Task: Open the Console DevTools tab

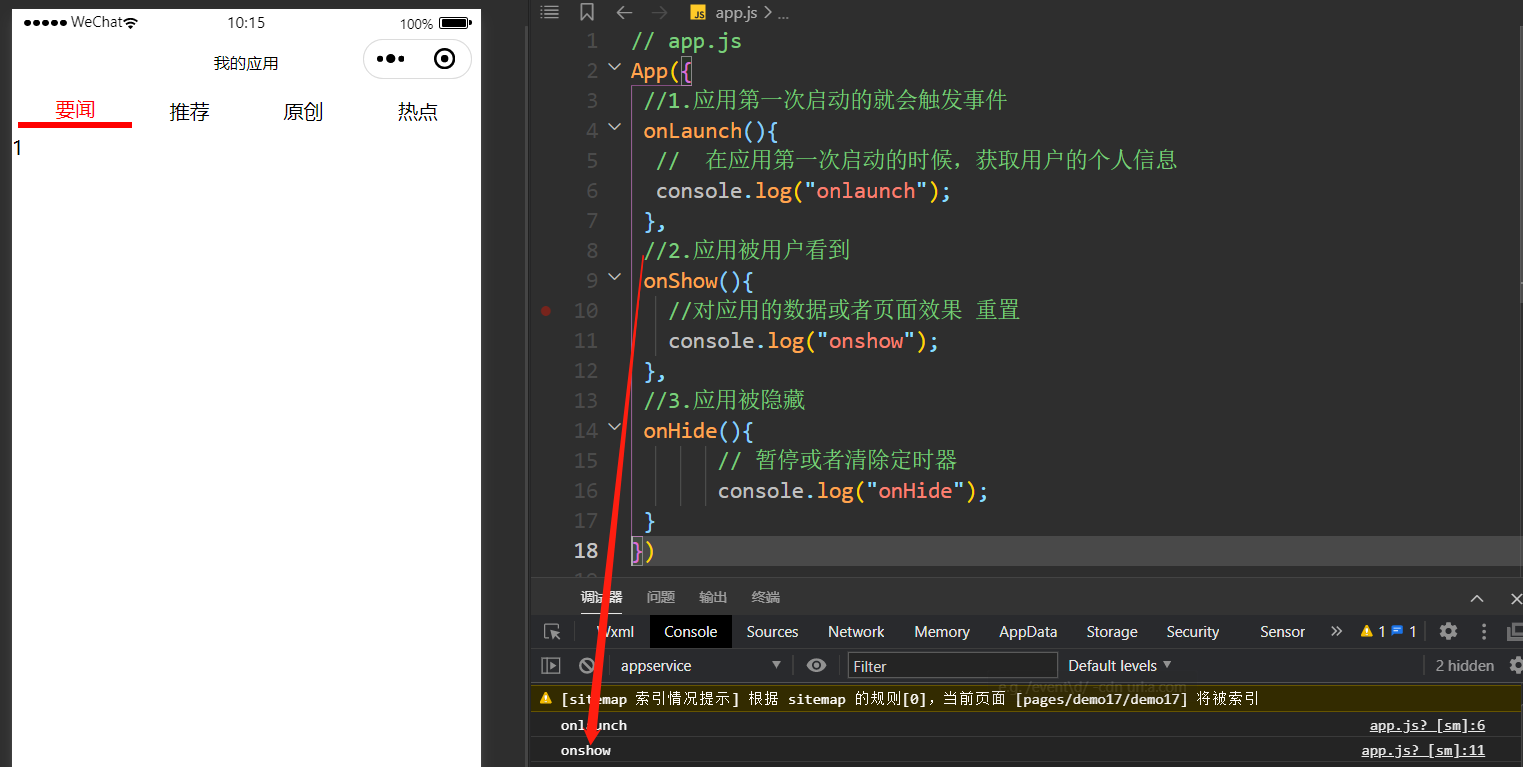Action: point(691,632)
